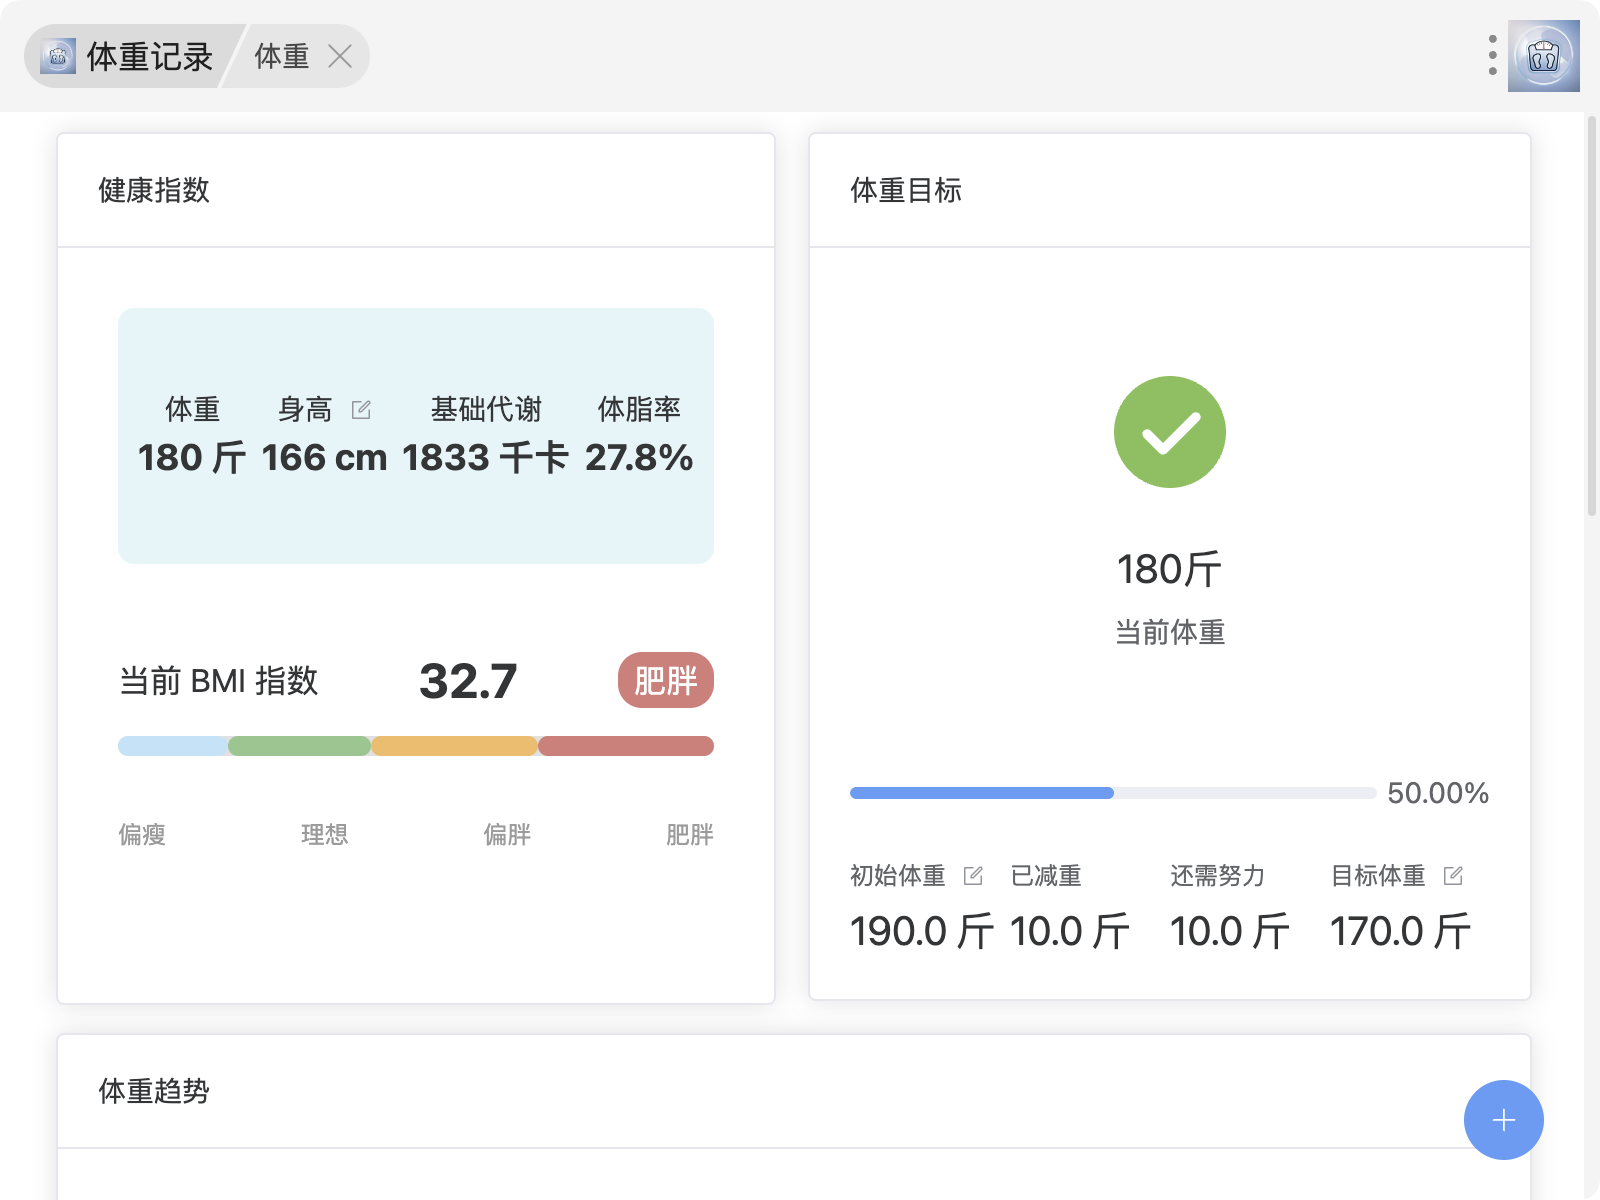1600x1200 pixels.
Task: Click the light blue 偏瘦 BMI segment
Action: (x=173, y=746)
